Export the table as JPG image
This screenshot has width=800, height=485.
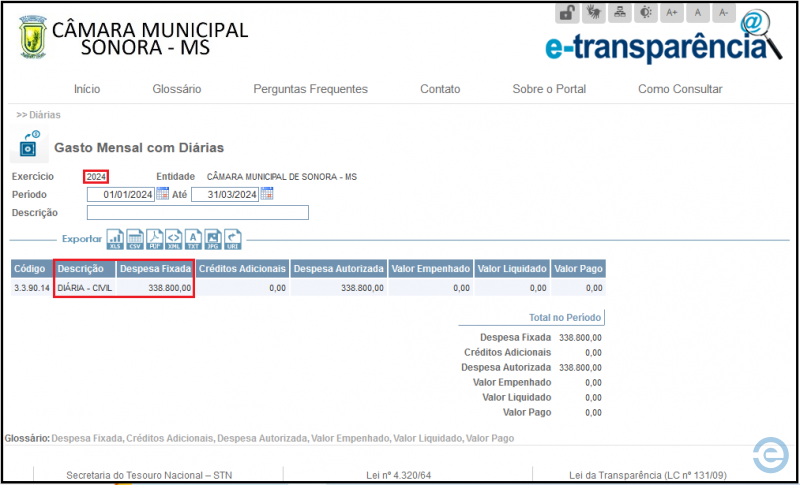(x=213, y=239)
